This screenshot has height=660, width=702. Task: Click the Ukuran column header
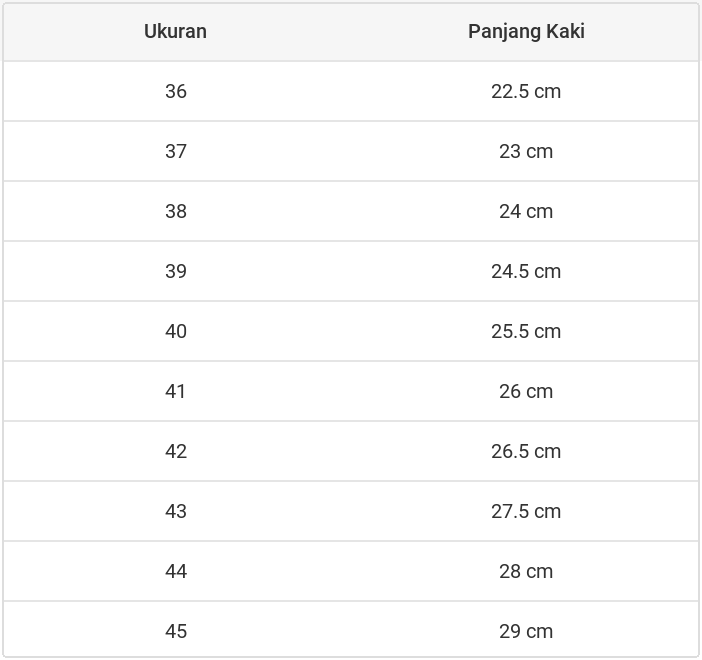[x=175, y=31]
